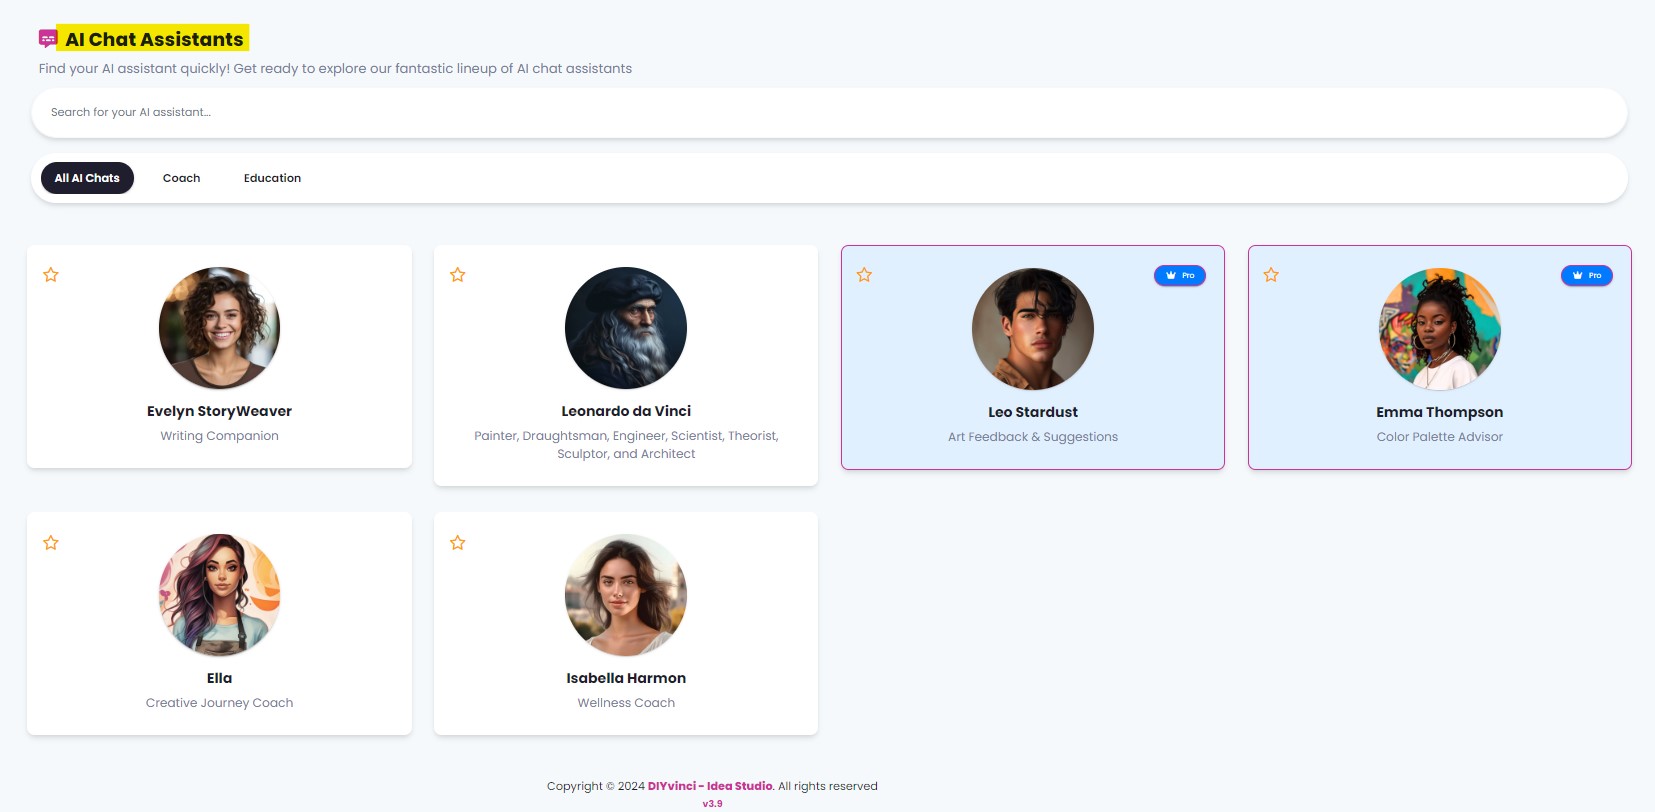Screen dimensions: 1655x812
Task: Star the Ella assistant card
Action: 51,543
